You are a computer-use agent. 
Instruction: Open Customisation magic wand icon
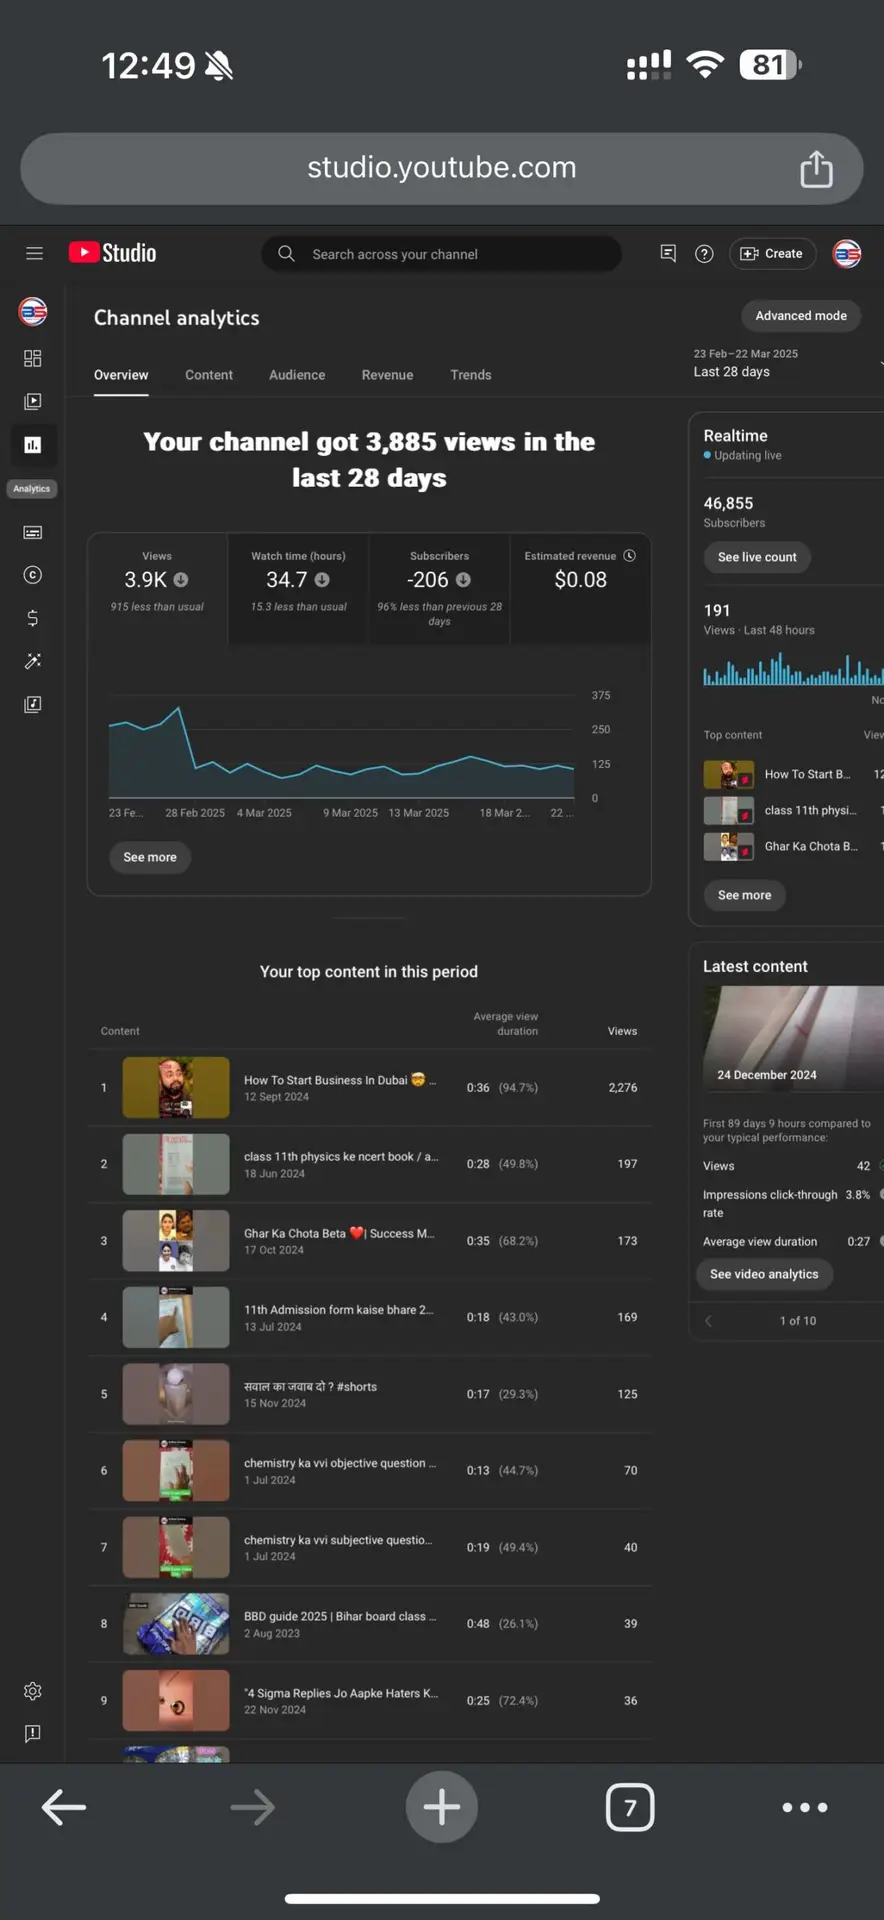point(33,661)
